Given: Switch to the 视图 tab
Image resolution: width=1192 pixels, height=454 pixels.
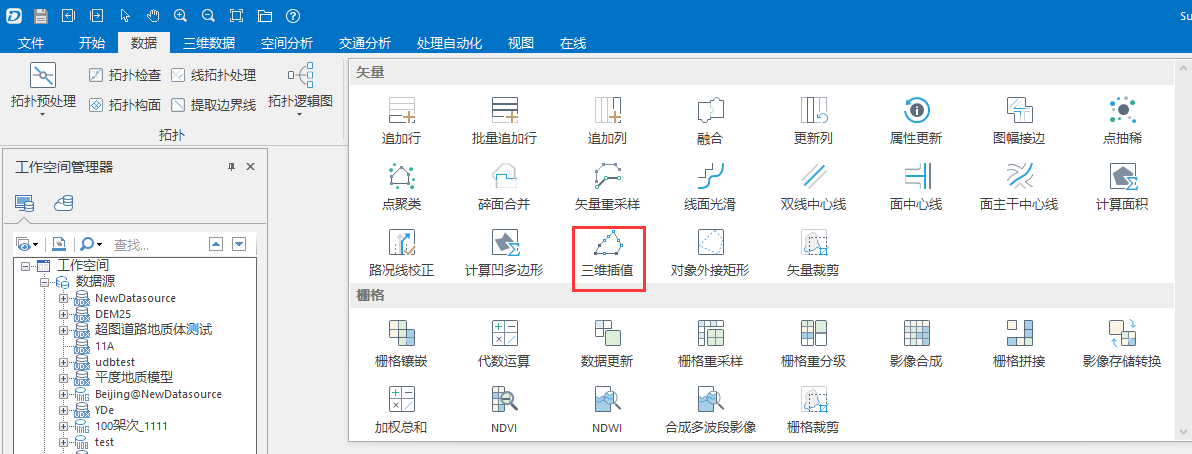Looking at the screenshot, I should (x=521, y=43).
